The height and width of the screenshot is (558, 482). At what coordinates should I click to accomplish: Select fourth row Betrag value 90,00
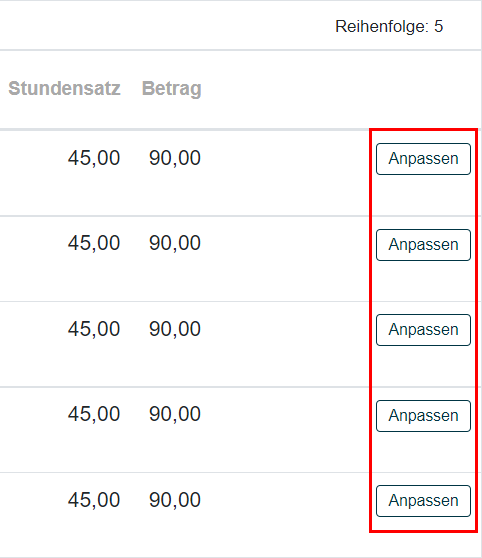tap(175, 414)
